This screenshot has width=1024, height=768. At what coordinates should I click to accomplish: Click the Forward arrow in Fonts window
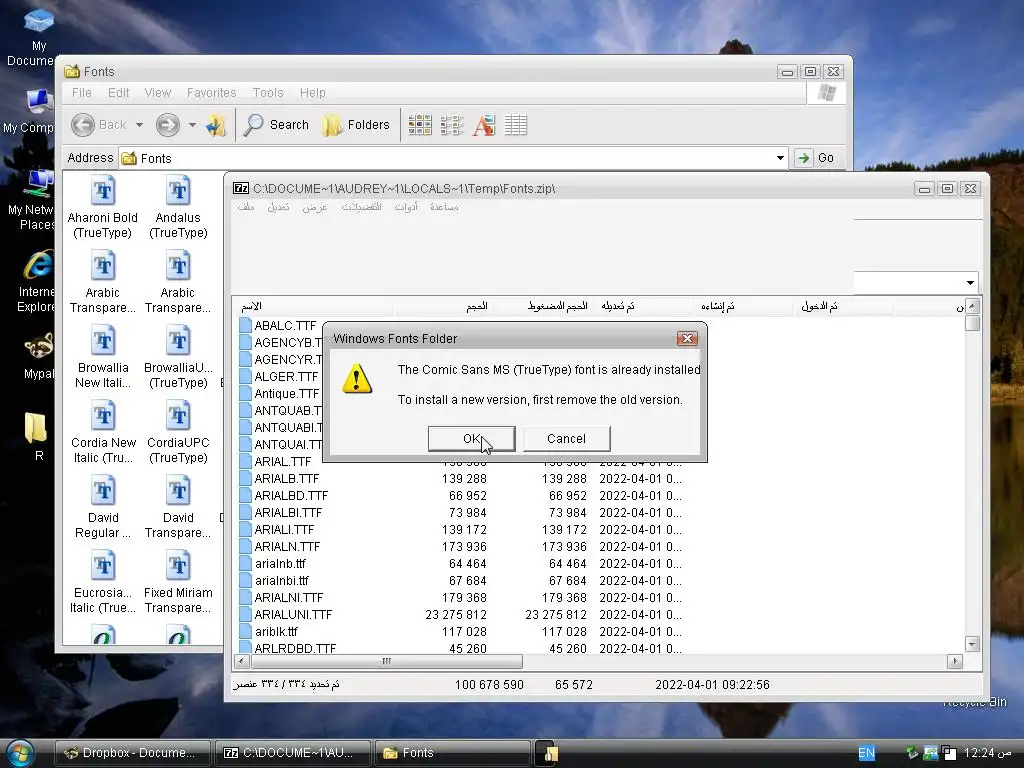[x=168, y=125]
